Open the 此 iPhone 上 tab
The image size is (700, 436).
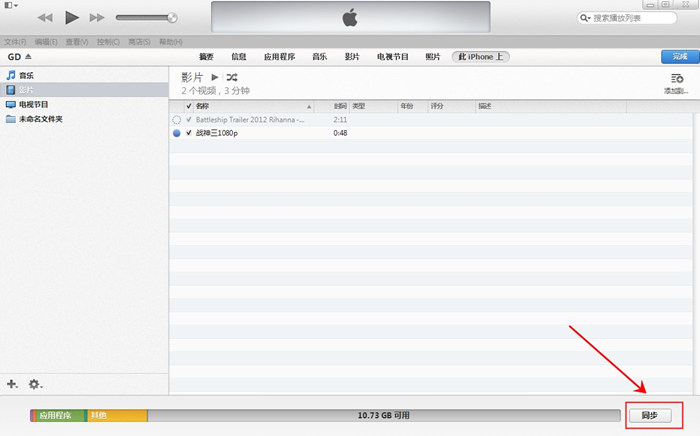point(480,57)
